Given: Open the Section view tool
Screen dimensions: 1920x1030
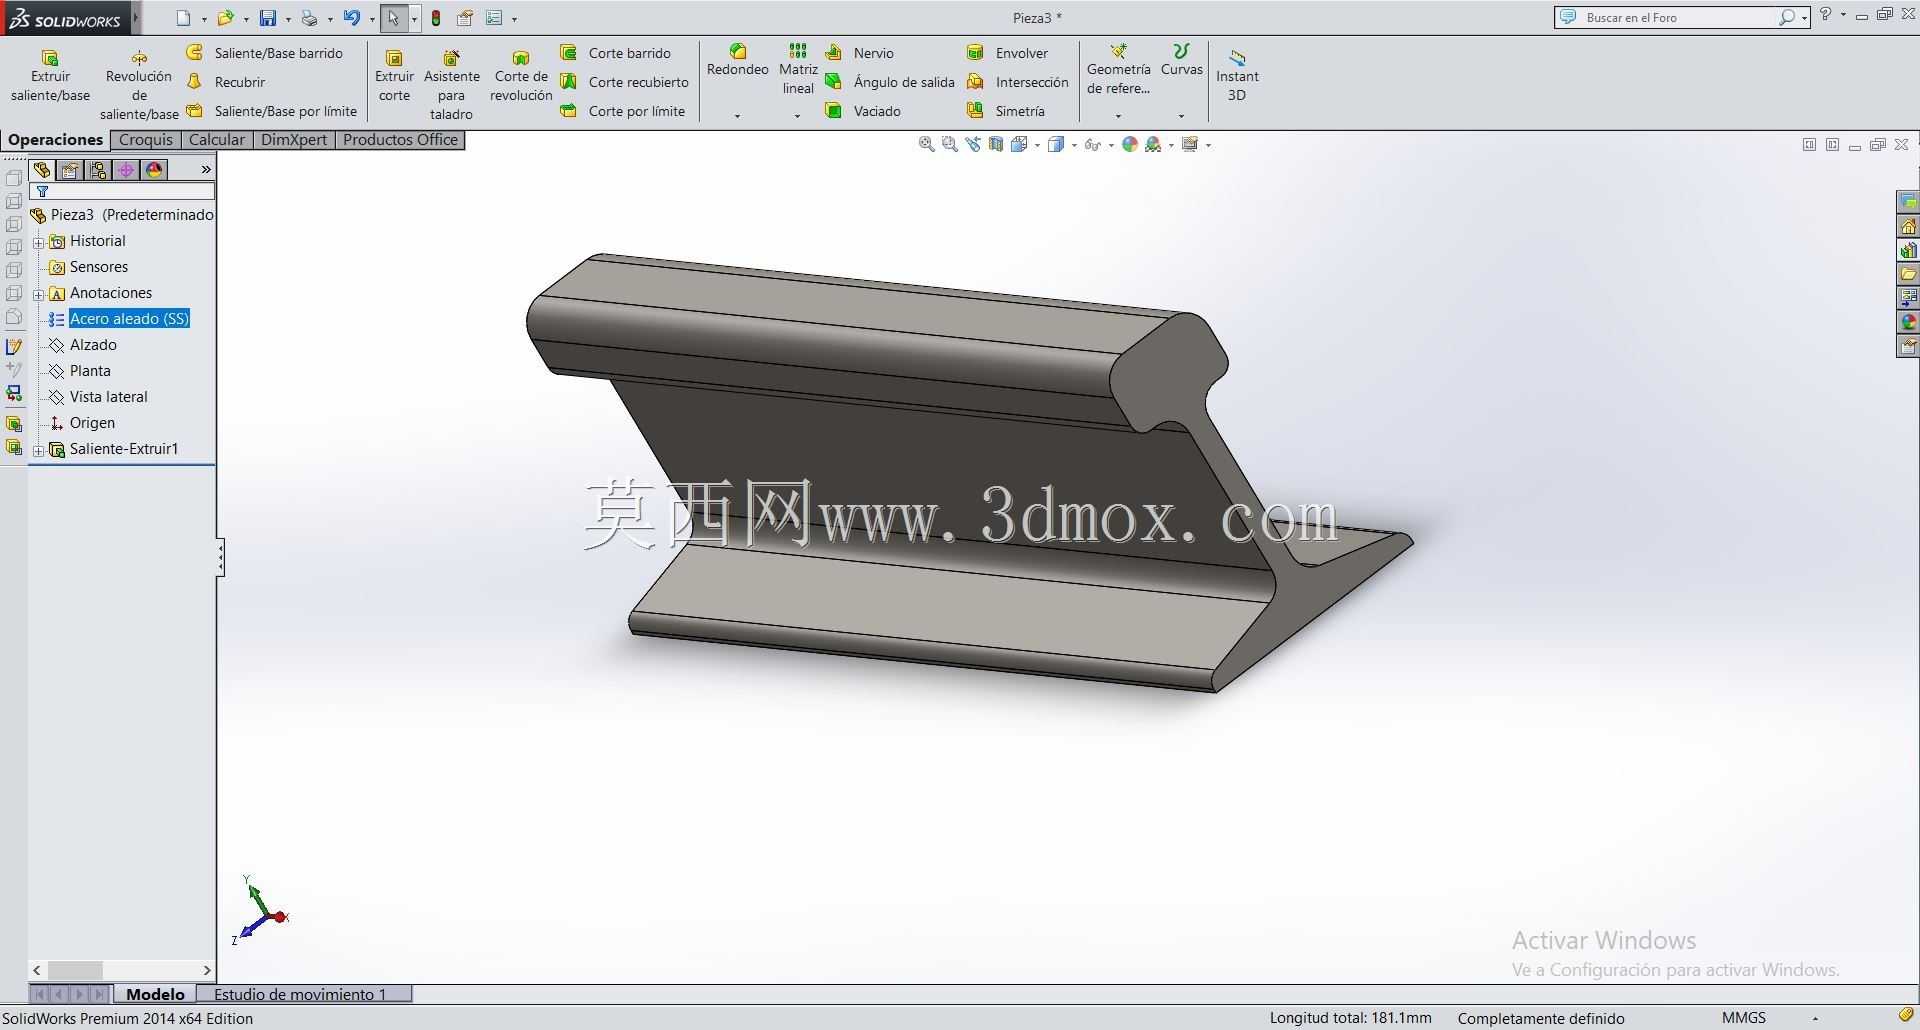Looking at the screenshot, I should point(996,145).
